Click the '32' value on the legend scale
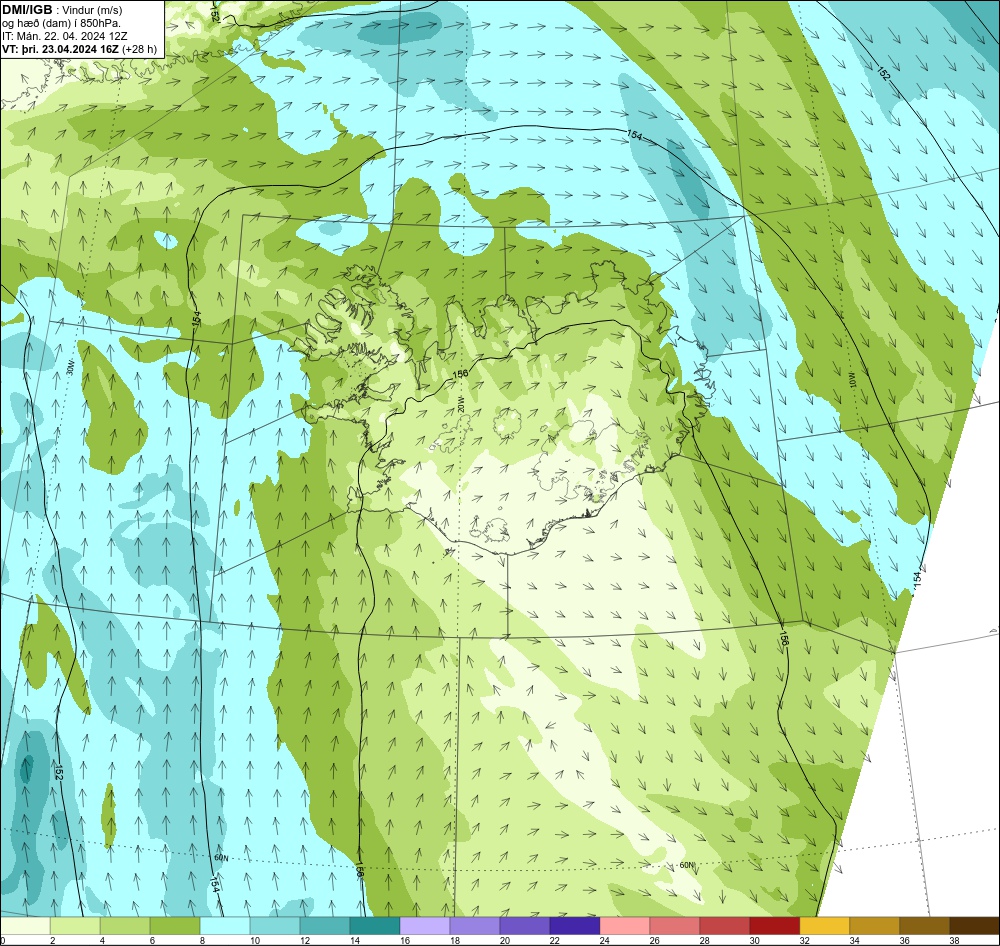The height and width of the screenshot is (946, 1000). 804,940
